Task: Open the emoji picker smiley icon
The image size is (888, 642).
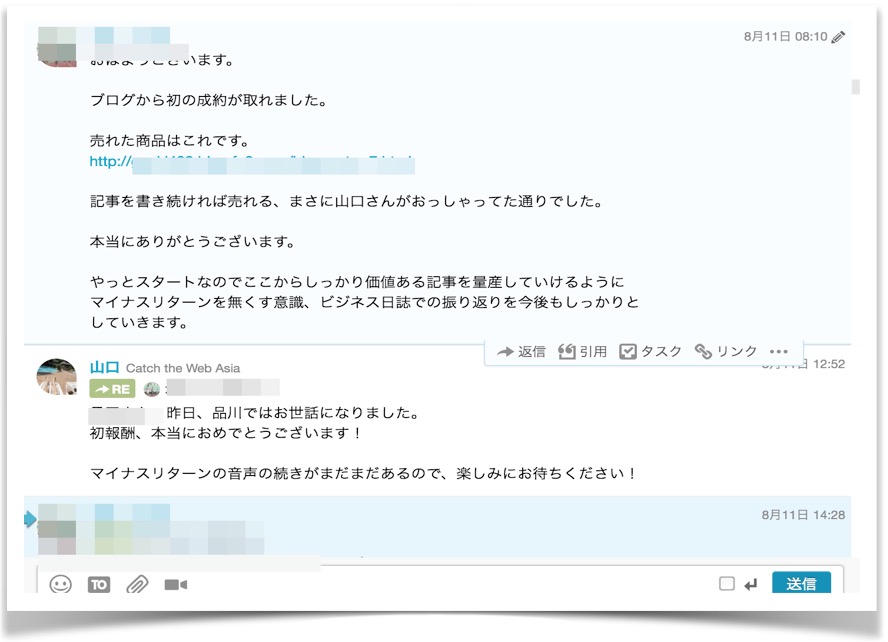Action: [x=61, y=584]
